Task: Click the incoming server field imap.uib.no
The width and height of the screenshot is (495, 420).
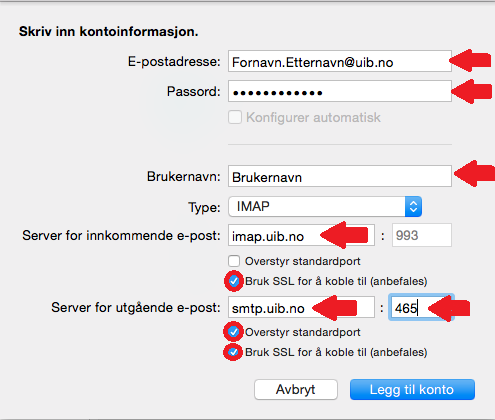Action: [301, 235]
